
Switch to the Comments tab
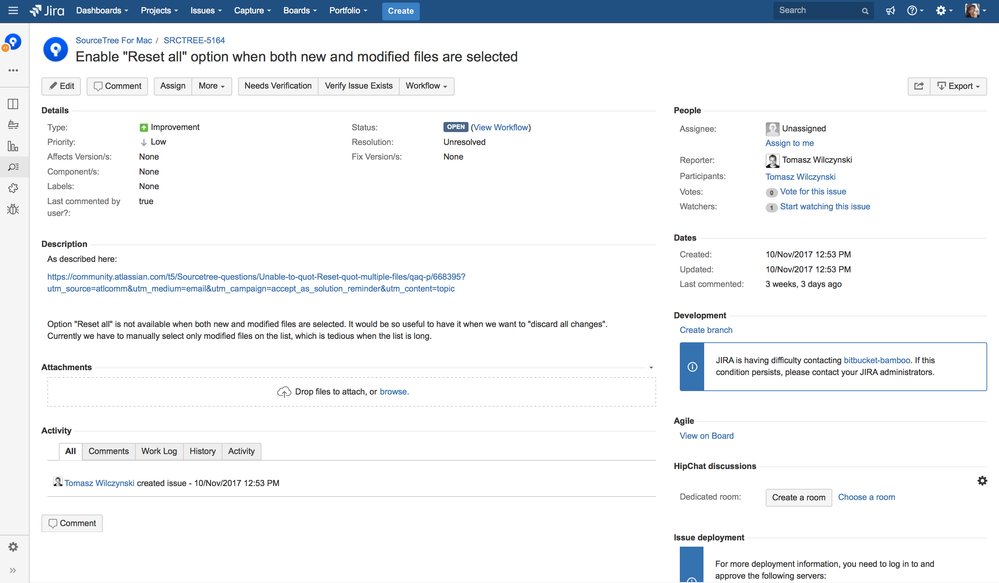click(x=108, y=451)
